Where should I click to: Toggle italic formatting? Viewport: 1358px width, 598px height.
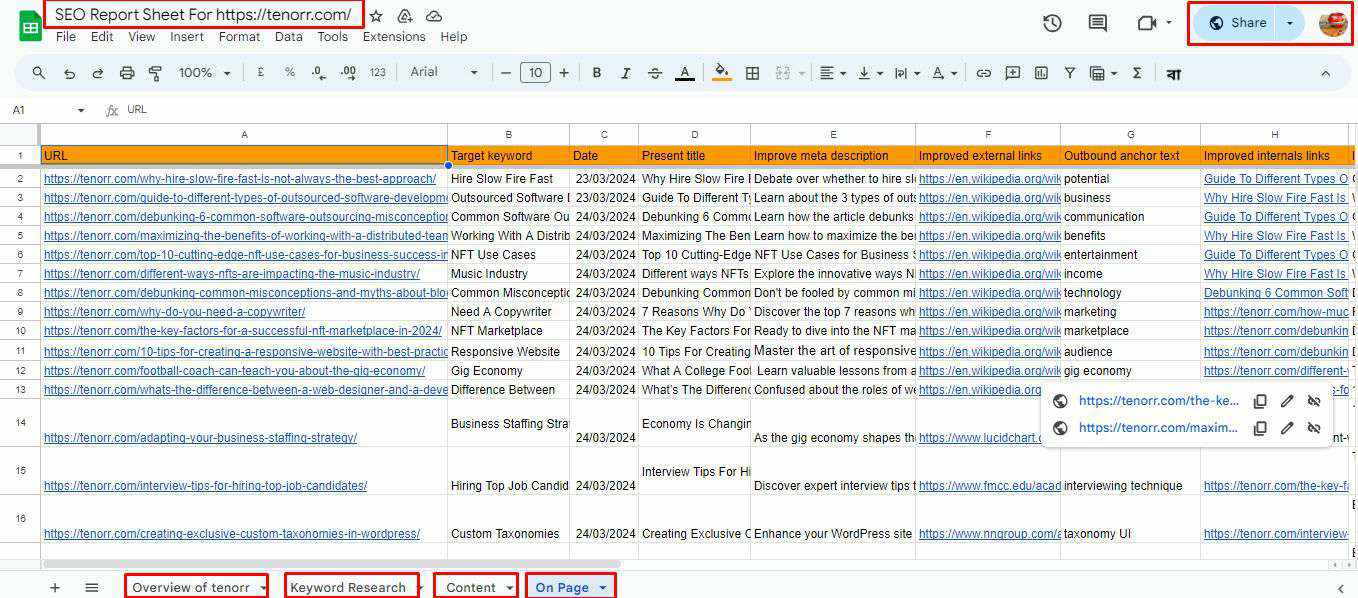coord(625,73)
